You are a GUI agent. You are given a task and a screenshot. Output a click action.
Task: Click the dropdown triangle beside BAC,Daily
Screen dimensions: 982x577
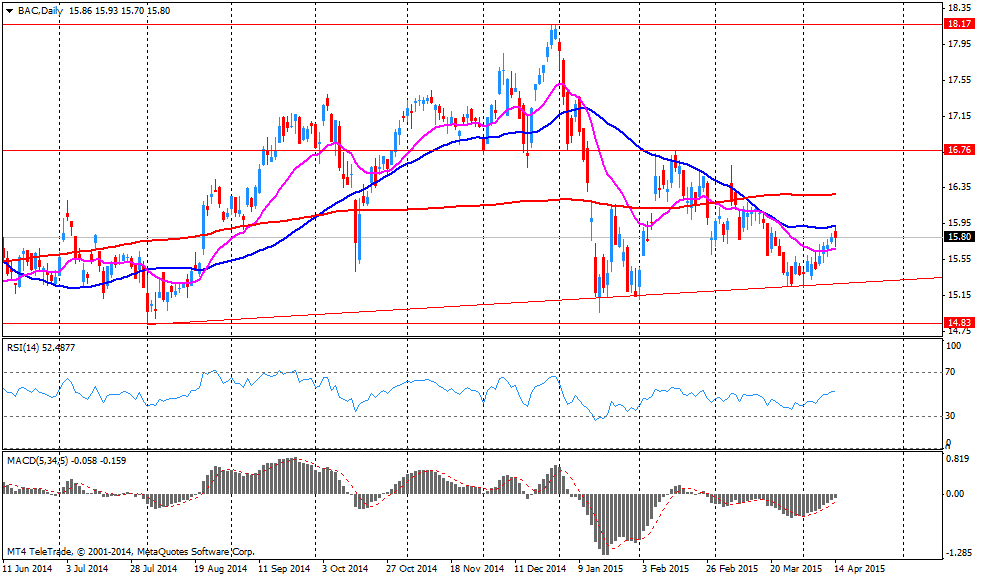9,11
